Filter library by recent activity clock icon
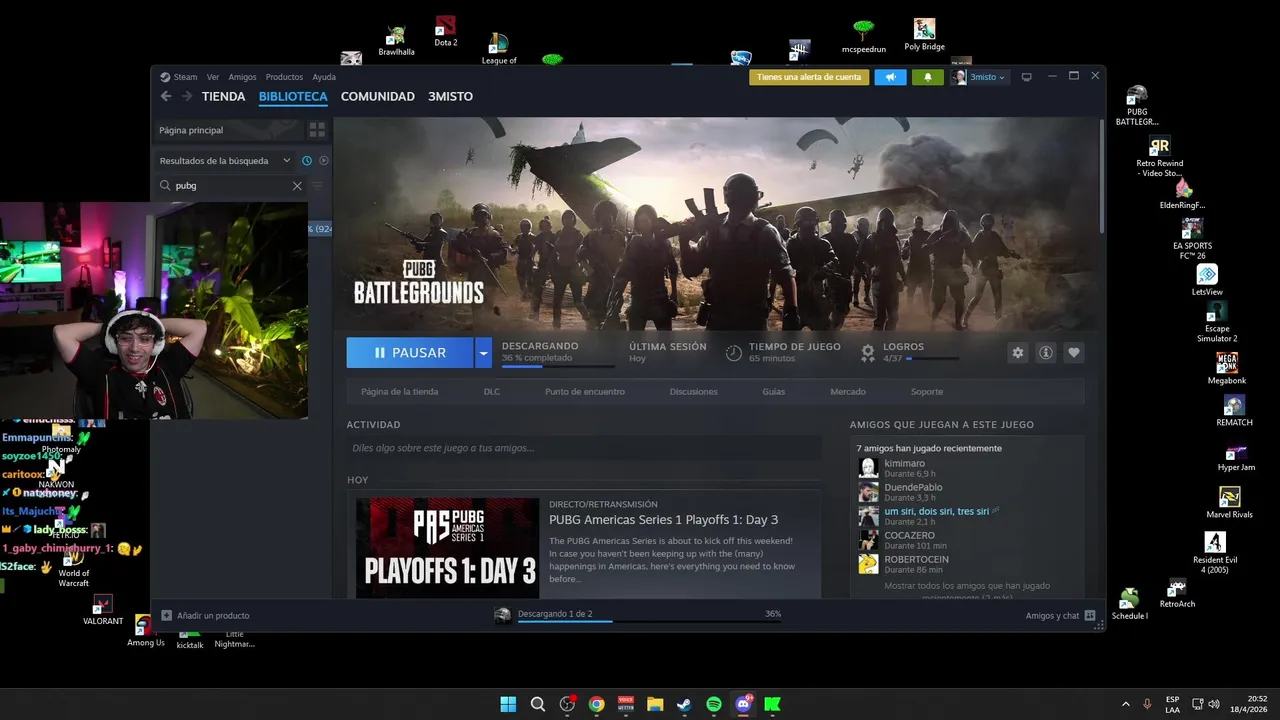The image size is (1280, 720). (307, 161)
